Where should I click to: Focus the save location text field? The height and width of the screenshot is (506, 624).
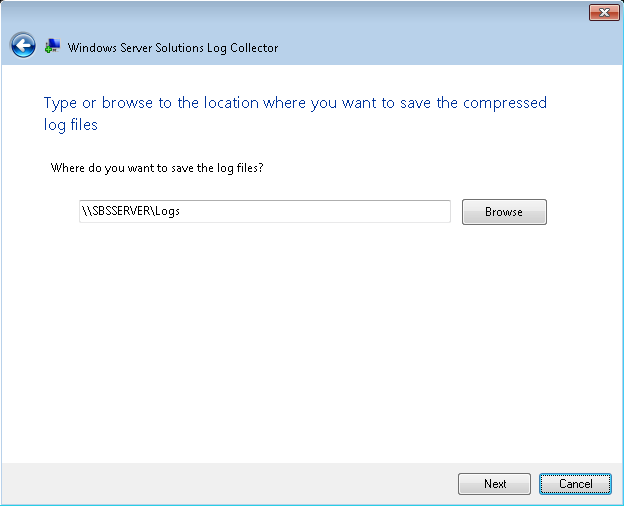[265, 212]
